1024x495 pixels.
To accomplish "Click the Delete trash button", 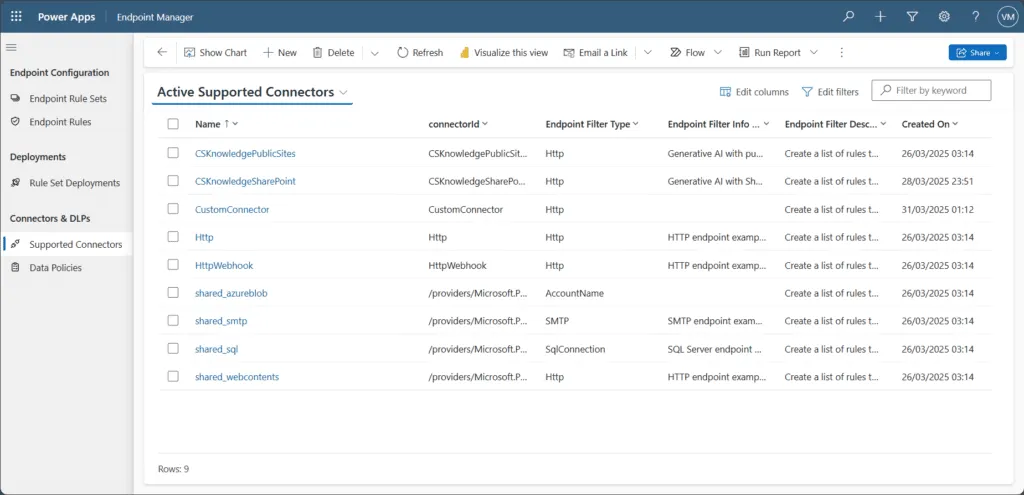I will pyautogui.click(x=334, y=53).
